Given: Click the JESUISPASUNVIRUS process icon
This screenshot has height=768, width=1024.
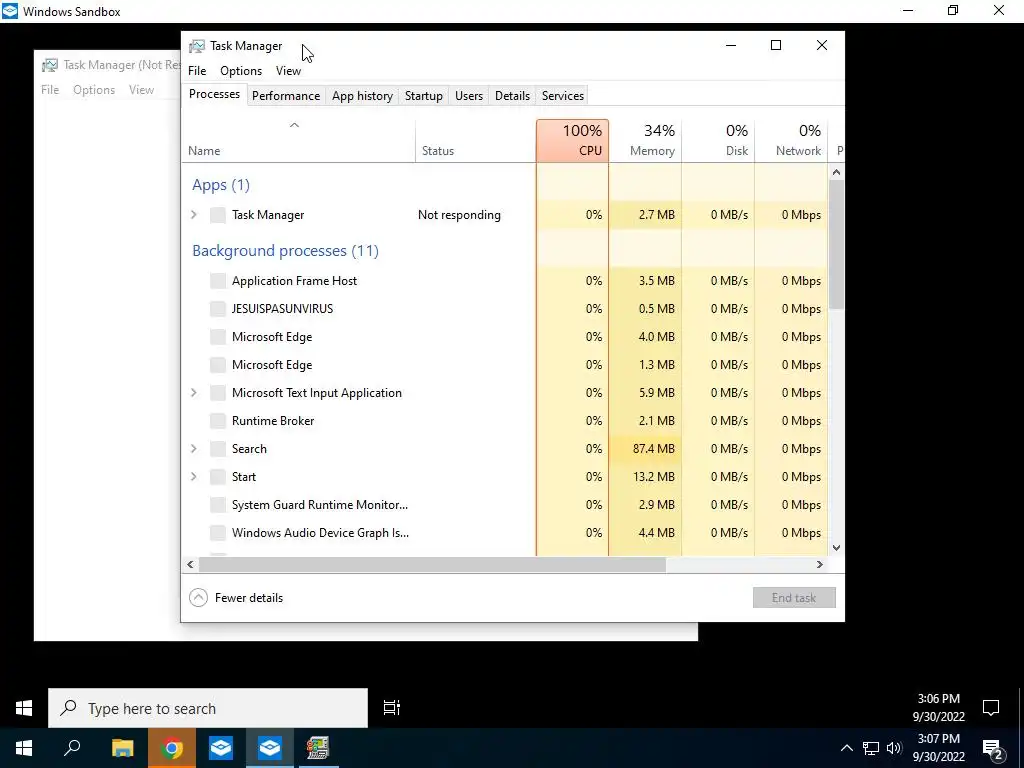Looking at the screenshot, I should click(x=217, y=309).
